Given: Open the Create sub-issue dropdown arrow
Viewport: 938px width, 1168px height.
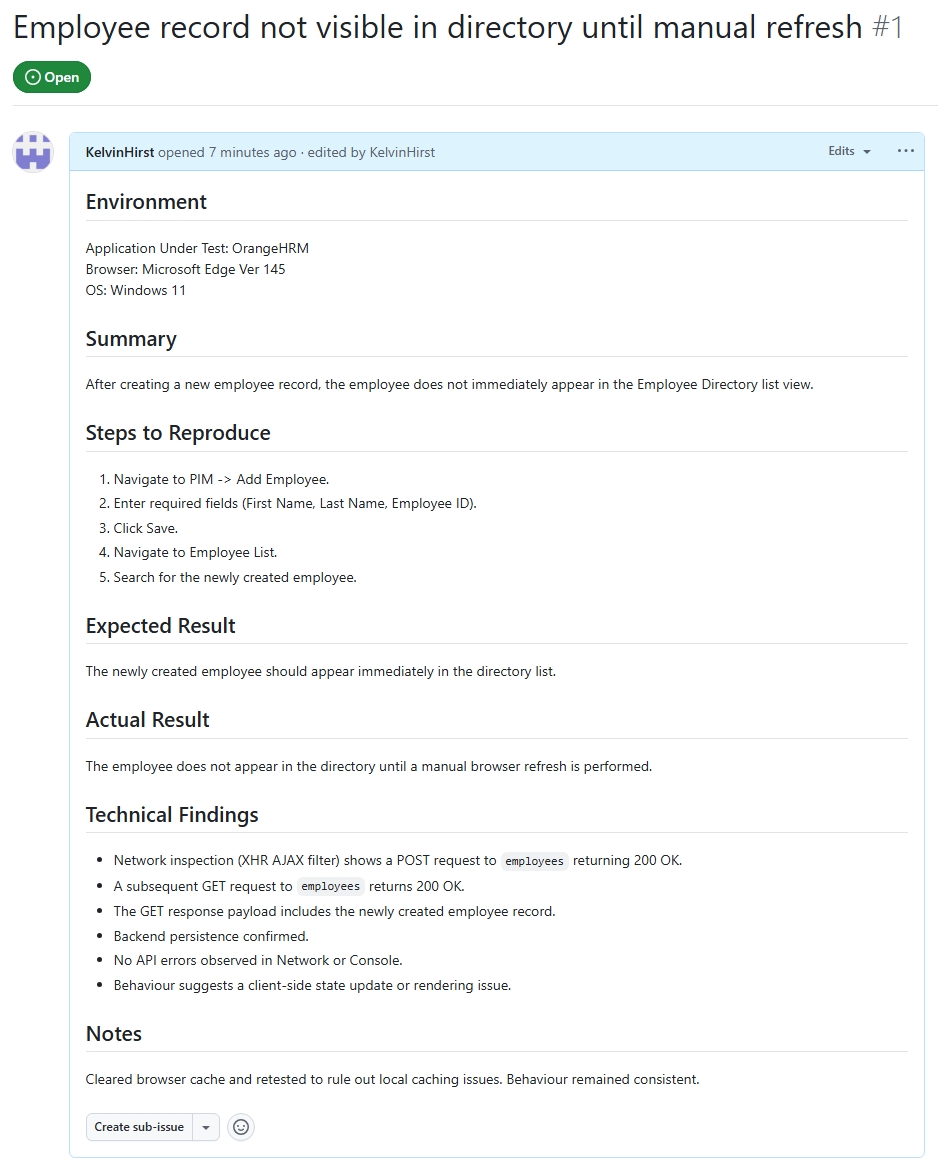Looking at the screenshot, I should pyautogui.click(x=206, y=1127).
